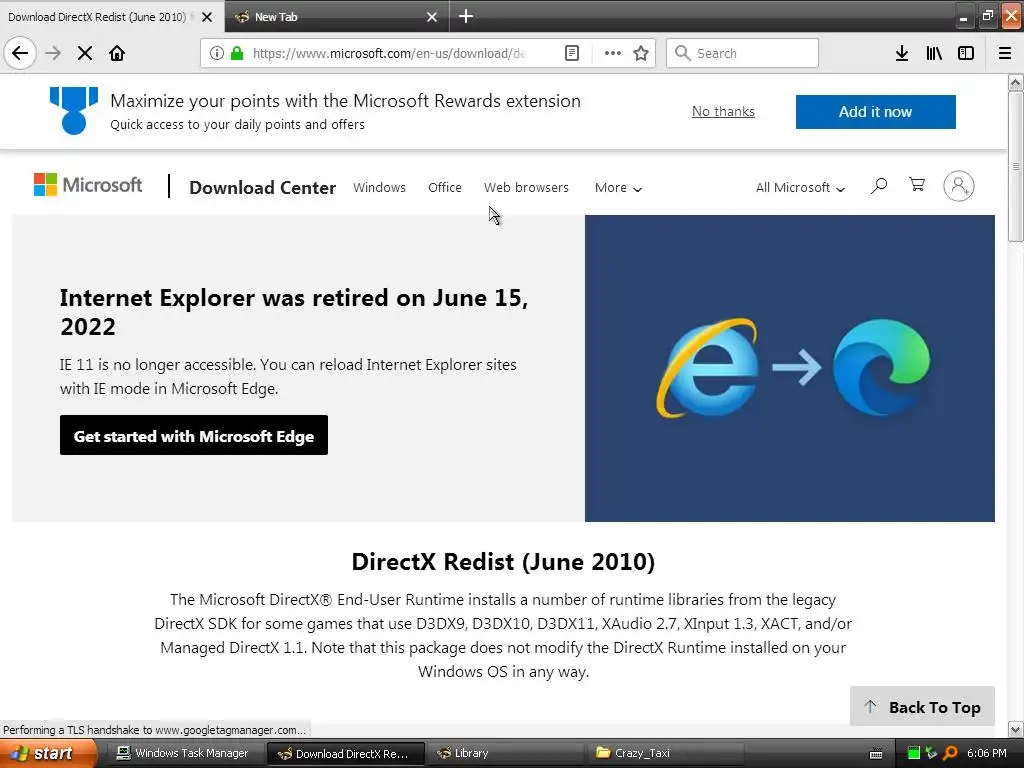Screen dimensions: 1024x768
Task: Click the Microsoft logo
Action: (x=88, y=185)
